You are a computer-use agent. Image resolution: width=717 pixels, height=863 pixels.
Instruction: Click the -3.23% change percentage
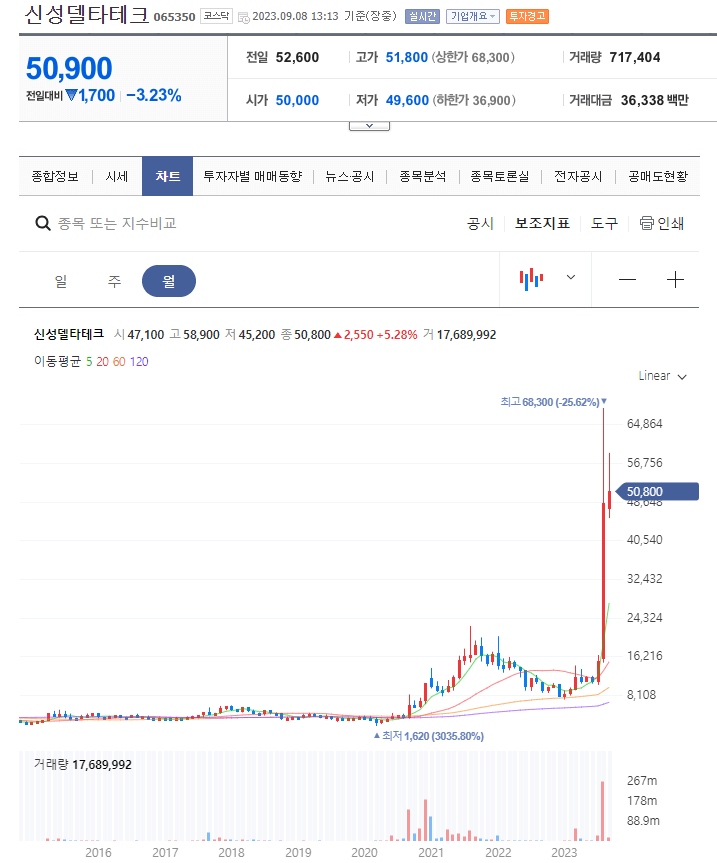(x=154, y=95)
